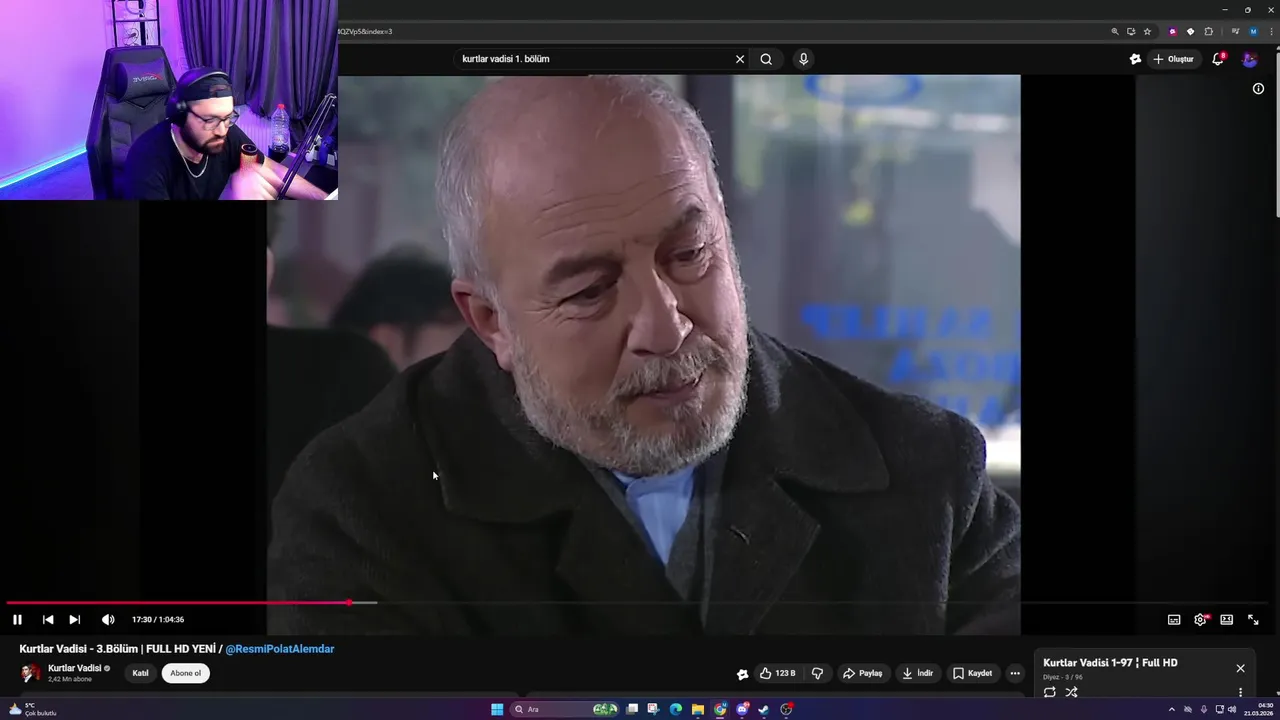This screenshot has height=720, width=1280.
Task: Open more actions three-dot menu
Action: click(x=1015, y=673)
